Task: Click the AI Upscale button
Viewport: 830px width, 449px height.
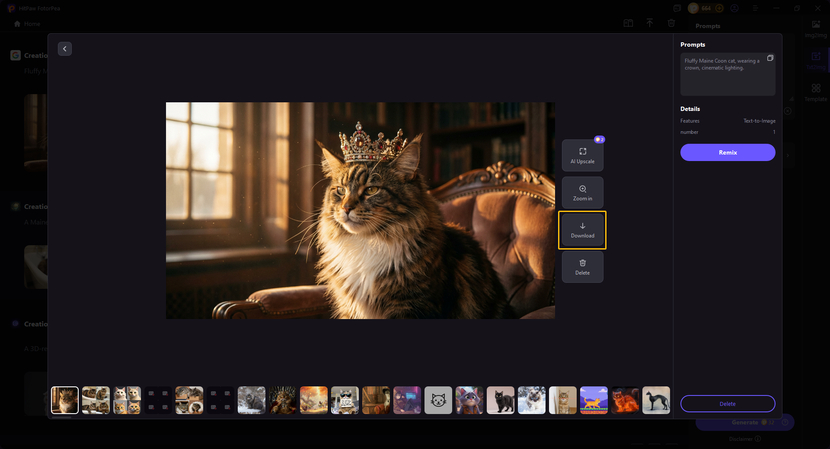Action: click(x=582, y=156)
